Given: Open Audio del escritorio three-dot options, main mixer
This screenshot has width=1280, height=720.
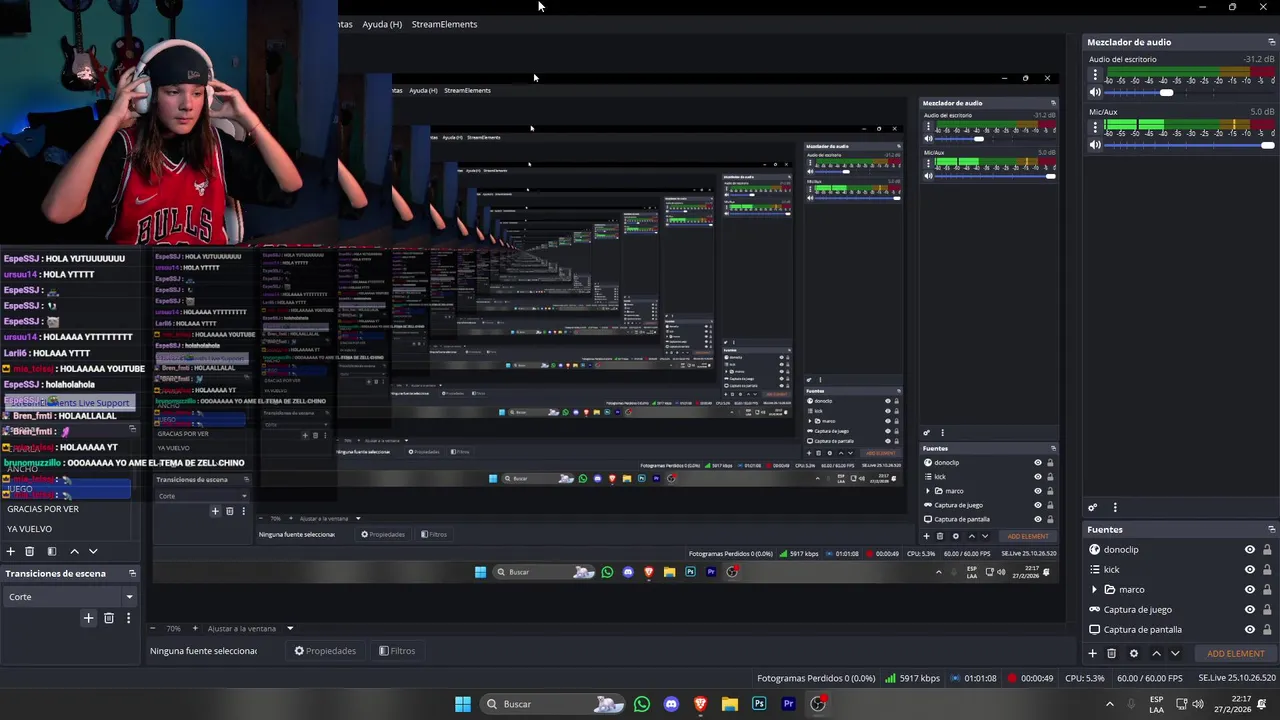Looking at the screenshot, I should tap(1095, 75).
